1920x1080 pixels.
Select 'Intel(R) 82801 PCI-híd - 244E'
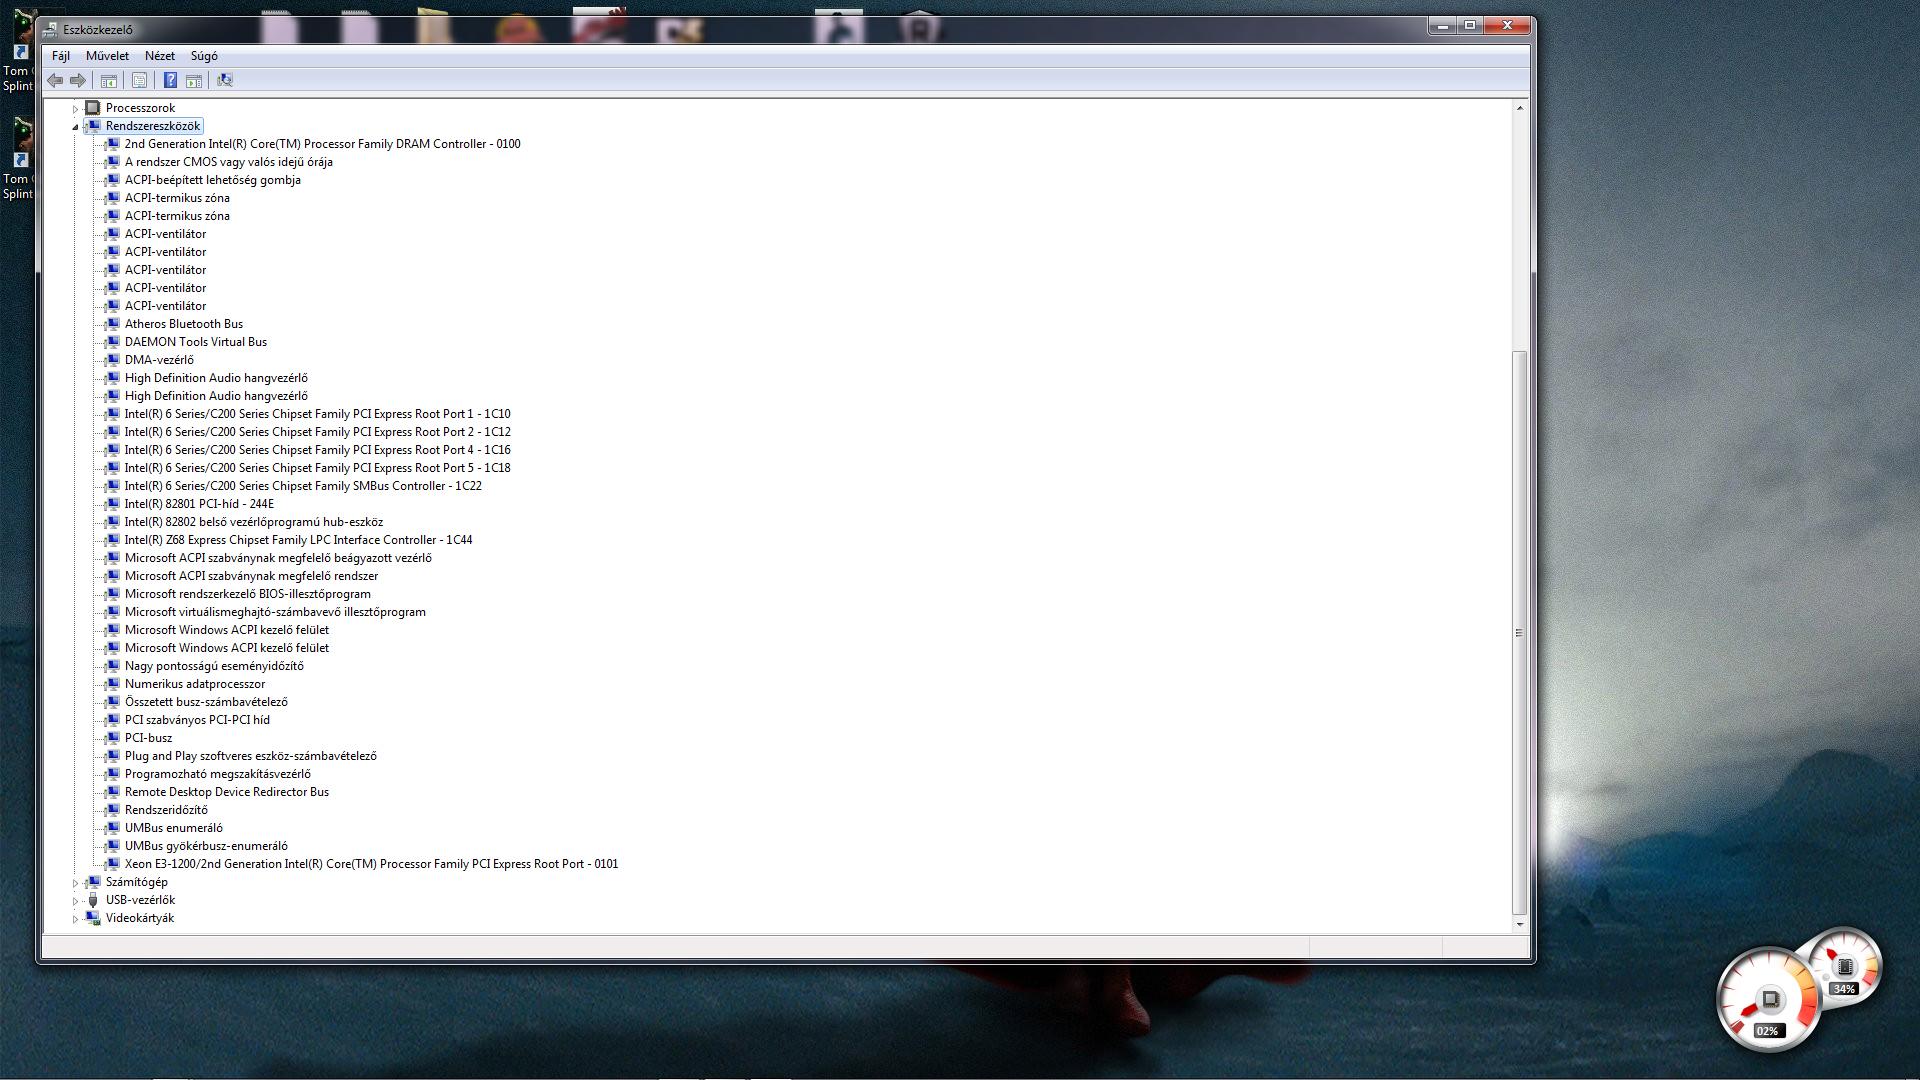[199, 504]
